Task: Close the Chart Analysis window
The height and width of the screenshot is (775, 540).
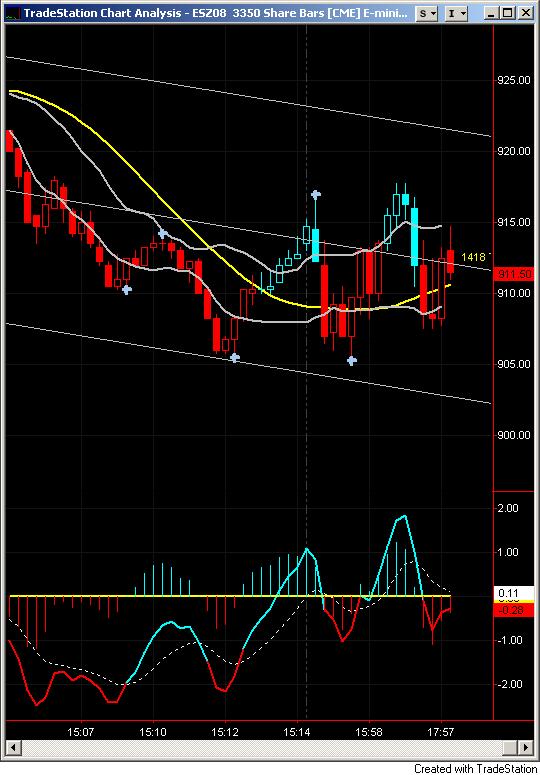Action: pyautogui.click(x=524, y=13)
